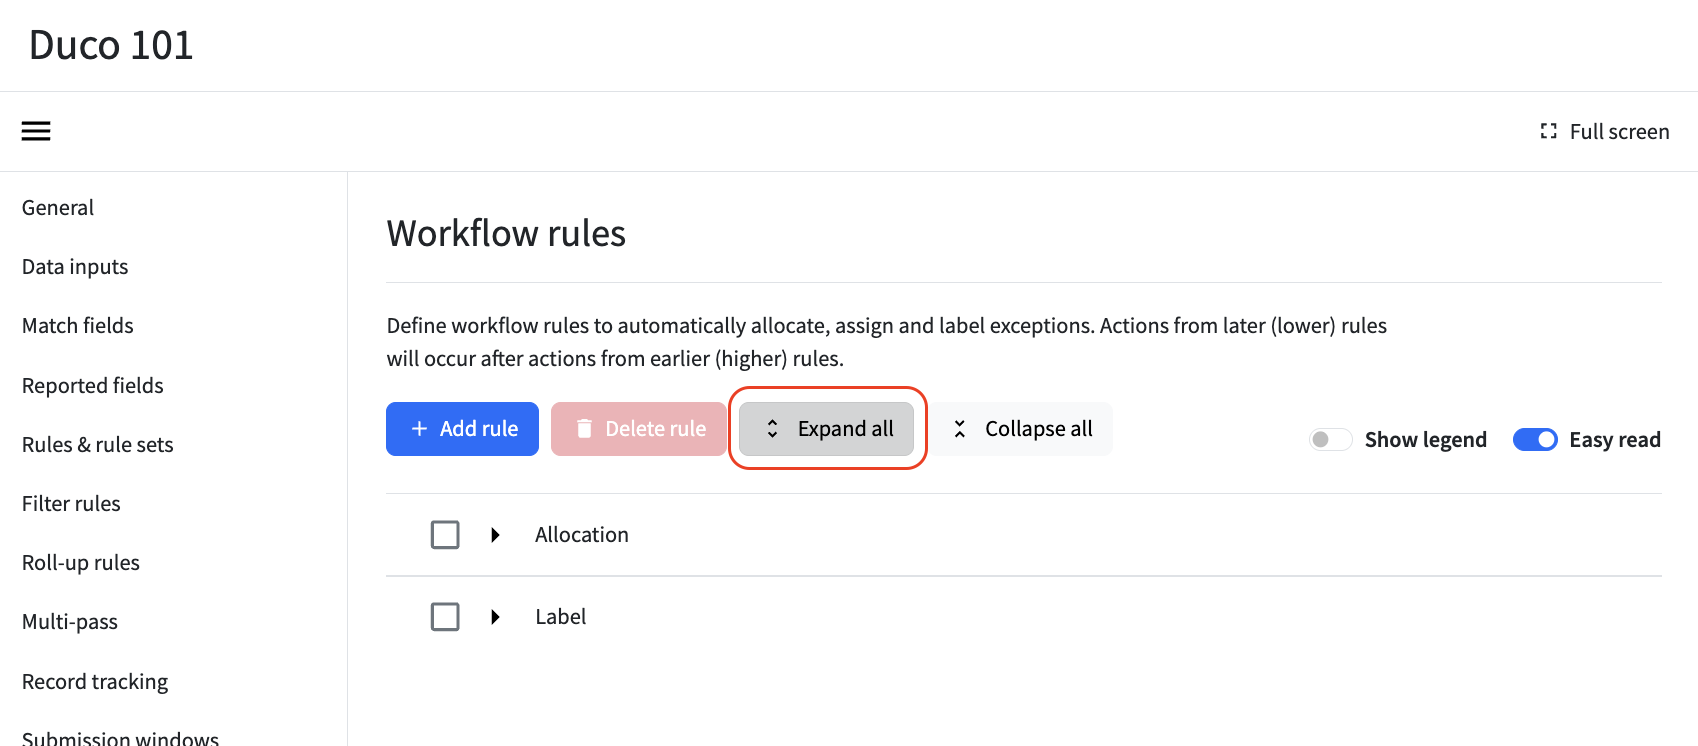Open Rules & rule sets page
The height and width of the screenshot is (746, 1698).
pos(98,444)
